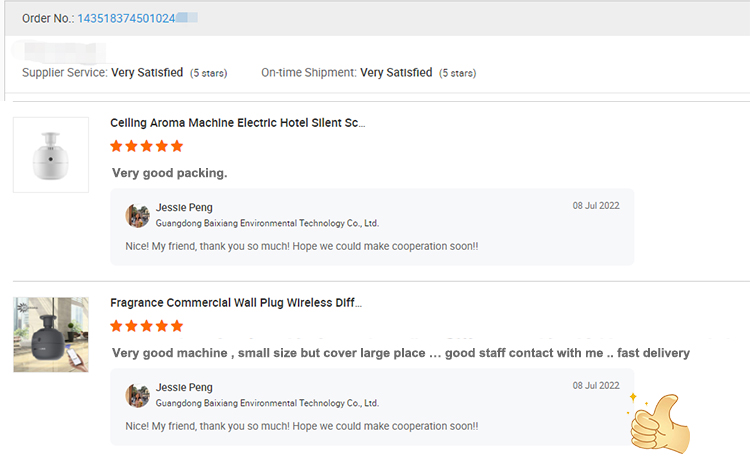
Task: Open Guangdong Baixiang company name in first reply
Action: coord(267,223)
